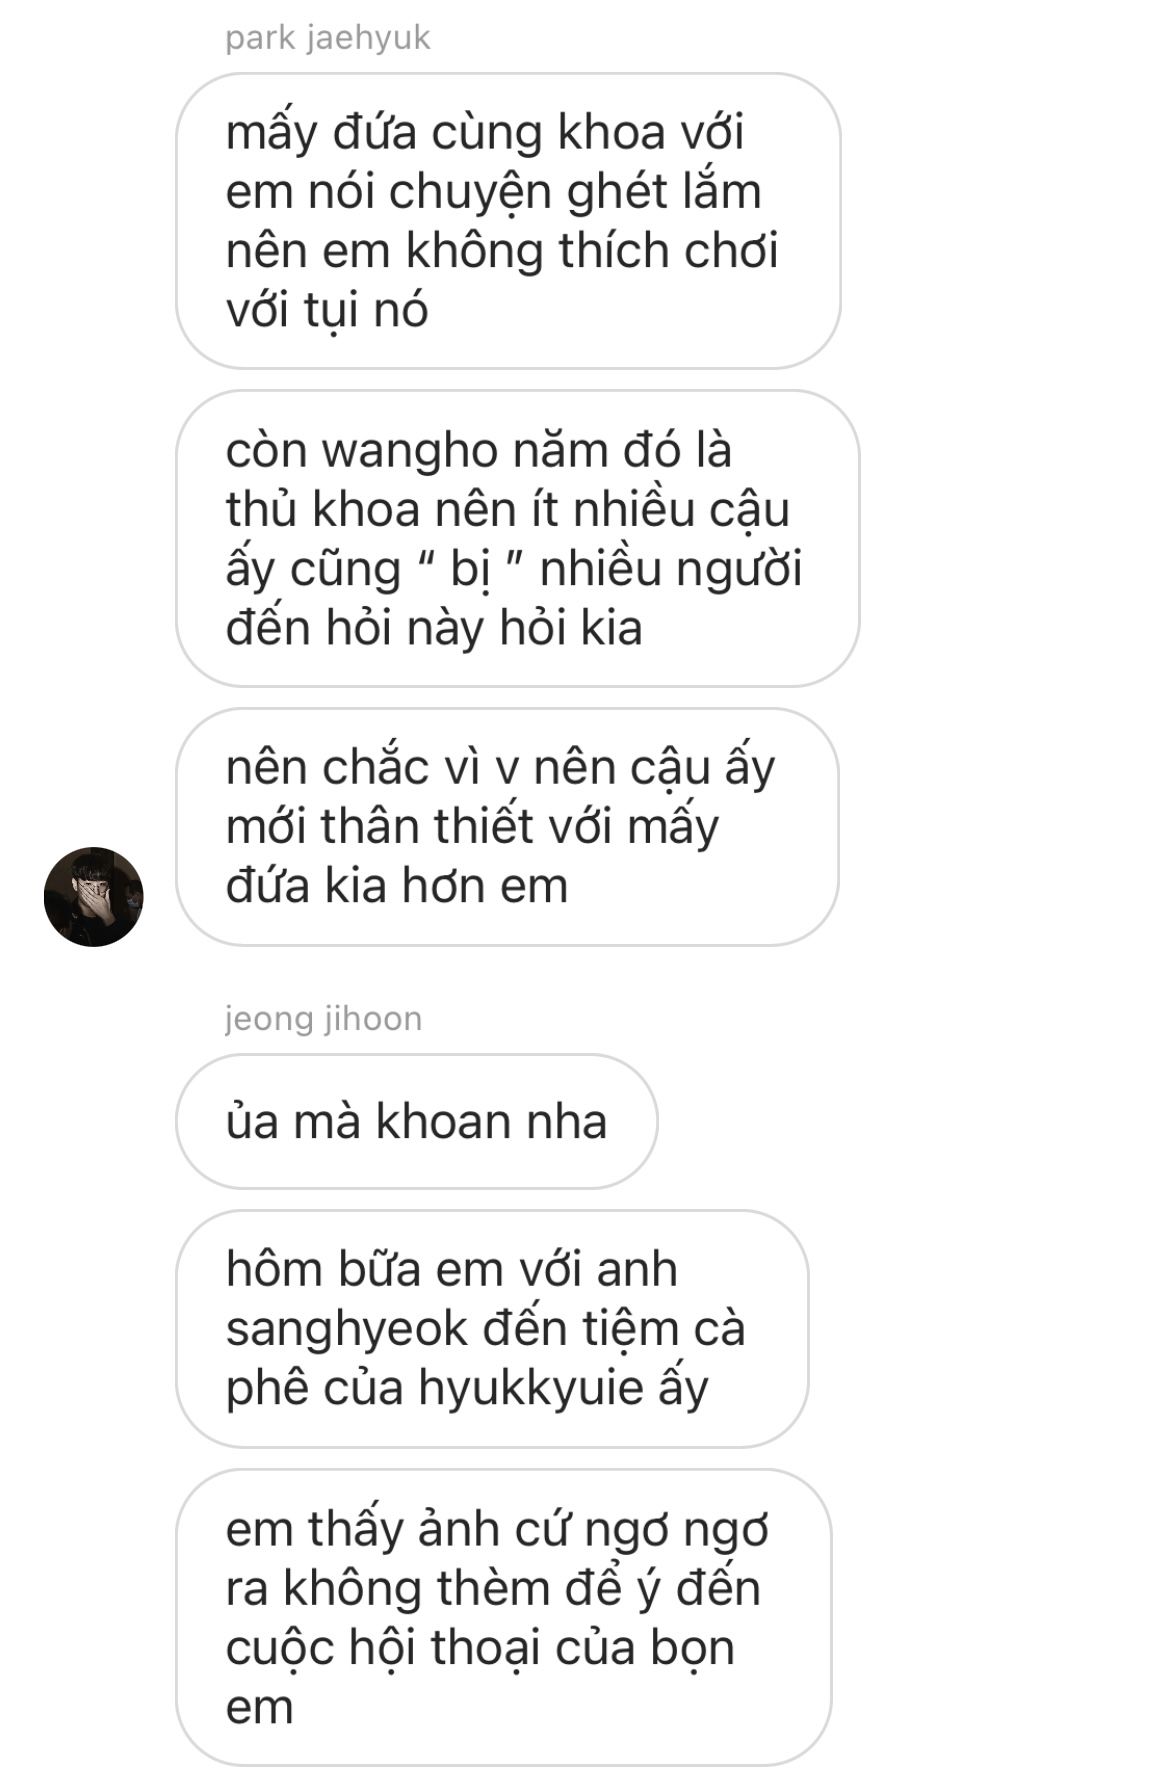Tap the bubble starting 'nên chắc vì v'
This screenshot has height=1786, width=1170.
click(x=507, y=827)
